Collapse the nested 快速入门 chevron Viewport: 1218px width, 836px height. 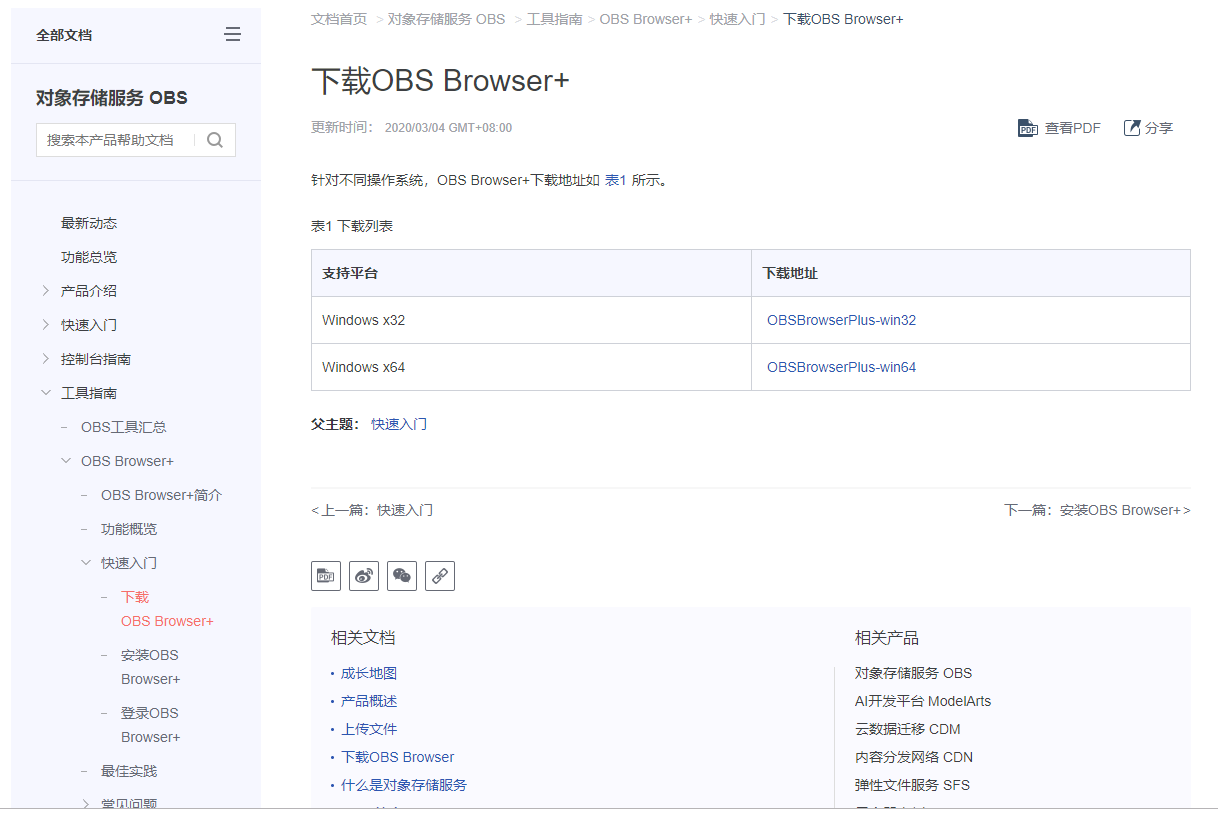86,563
